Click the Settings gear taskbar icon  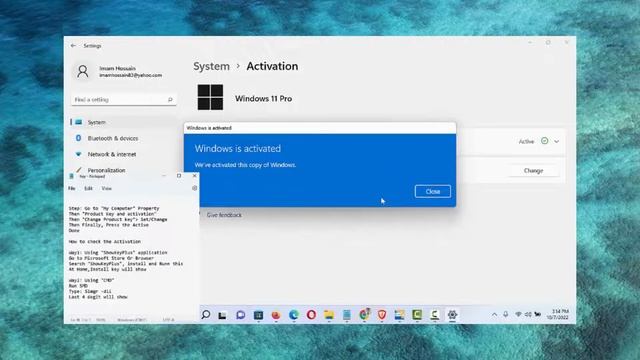point(452,315)
